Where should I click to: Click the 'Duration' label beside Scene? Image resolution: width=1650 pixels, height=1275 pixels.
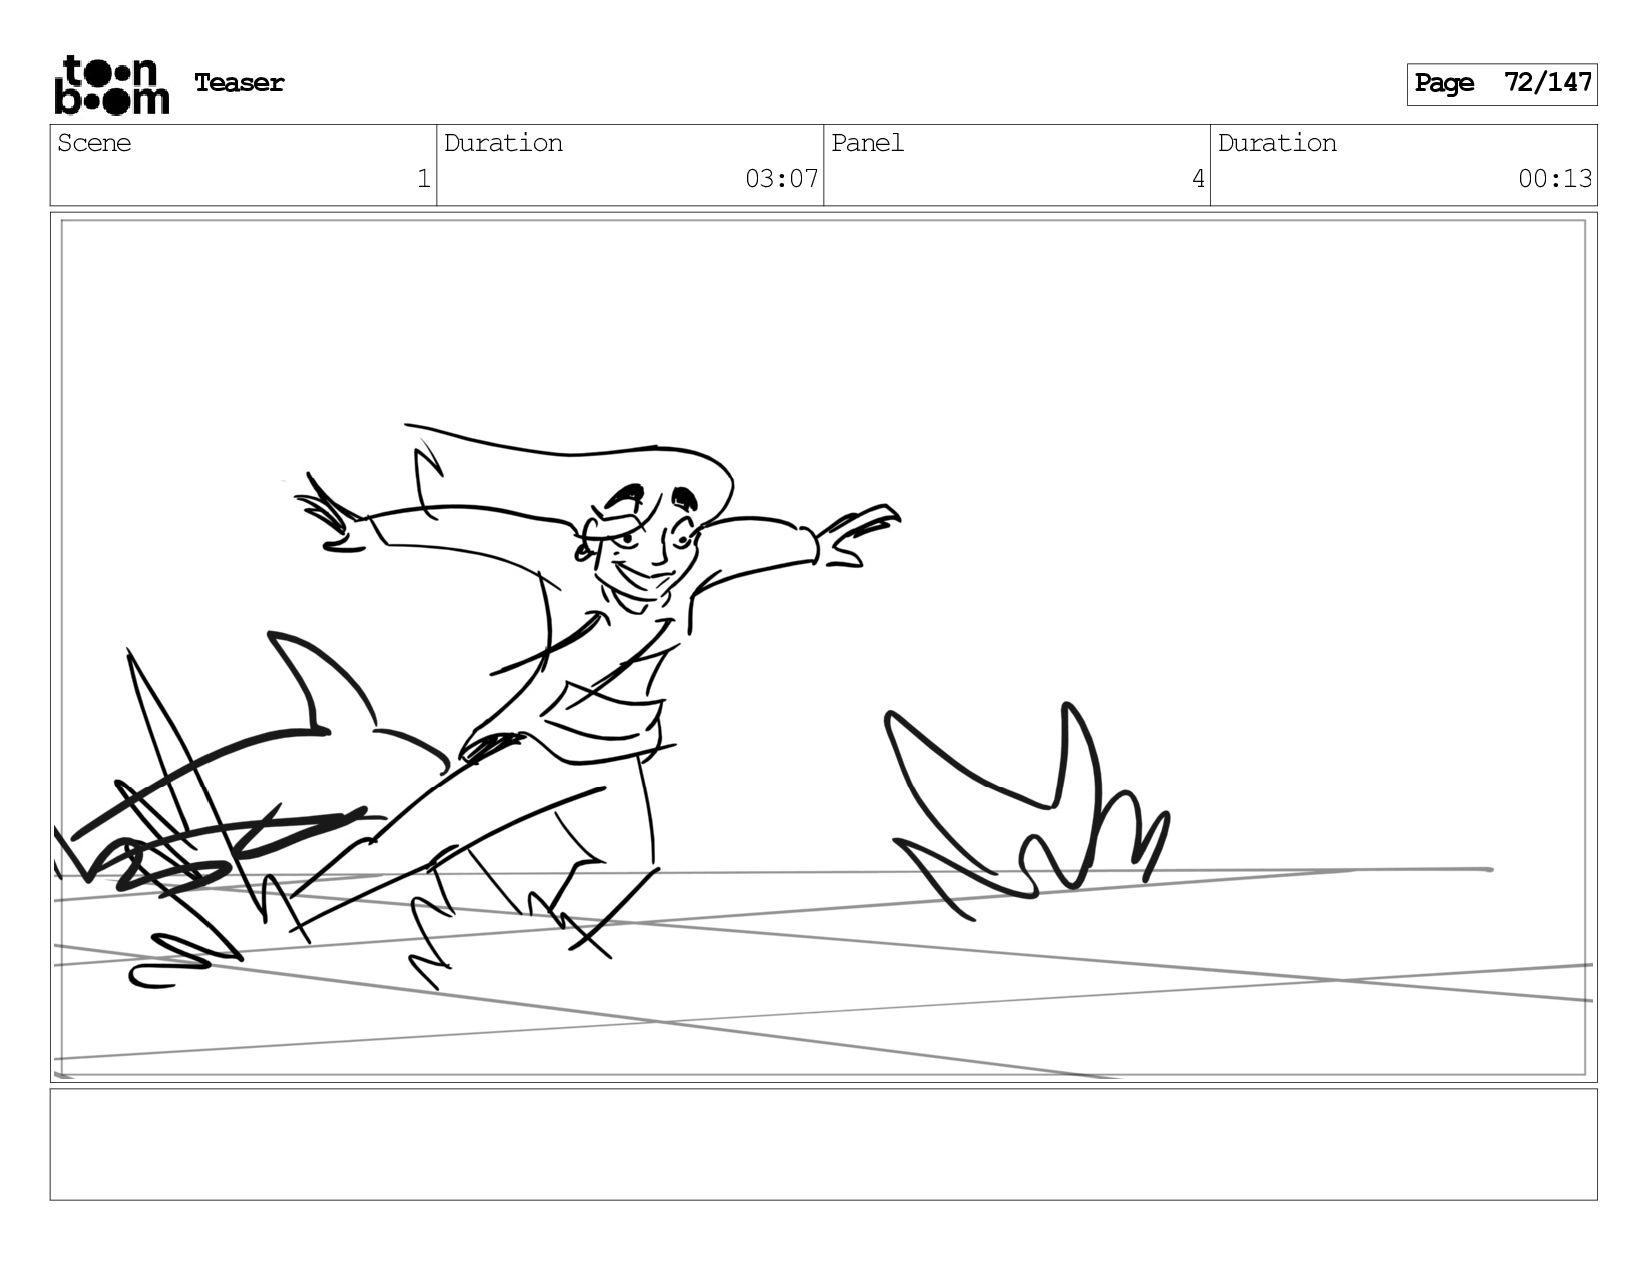[x=503, y=143]
